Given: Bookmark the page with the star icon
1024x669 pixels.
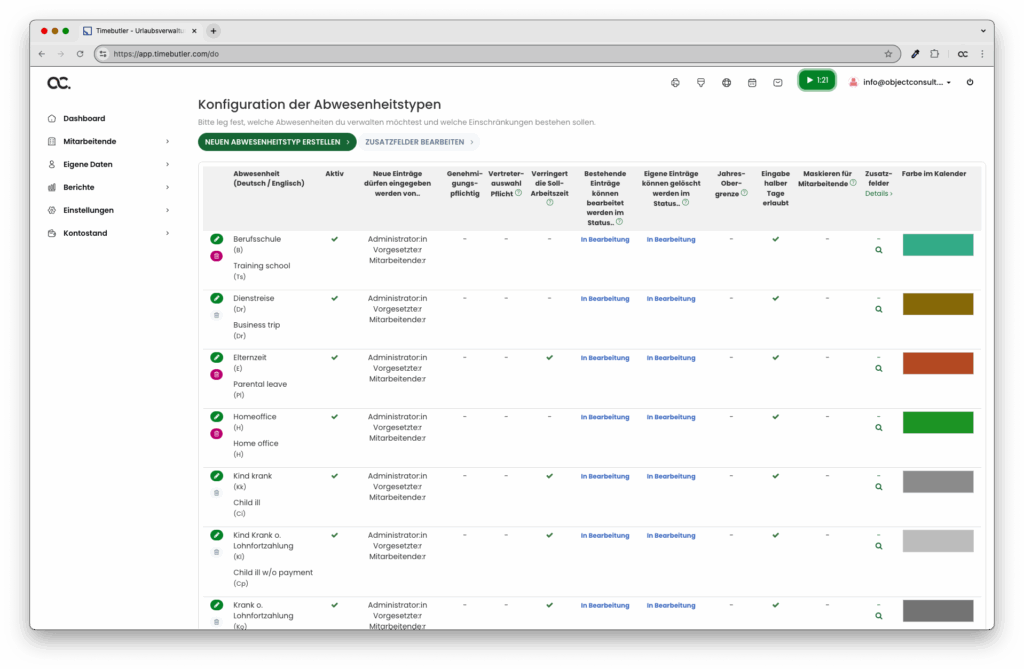Looking at the screenshot, I should pyautogui.click(x=888, y=54).
